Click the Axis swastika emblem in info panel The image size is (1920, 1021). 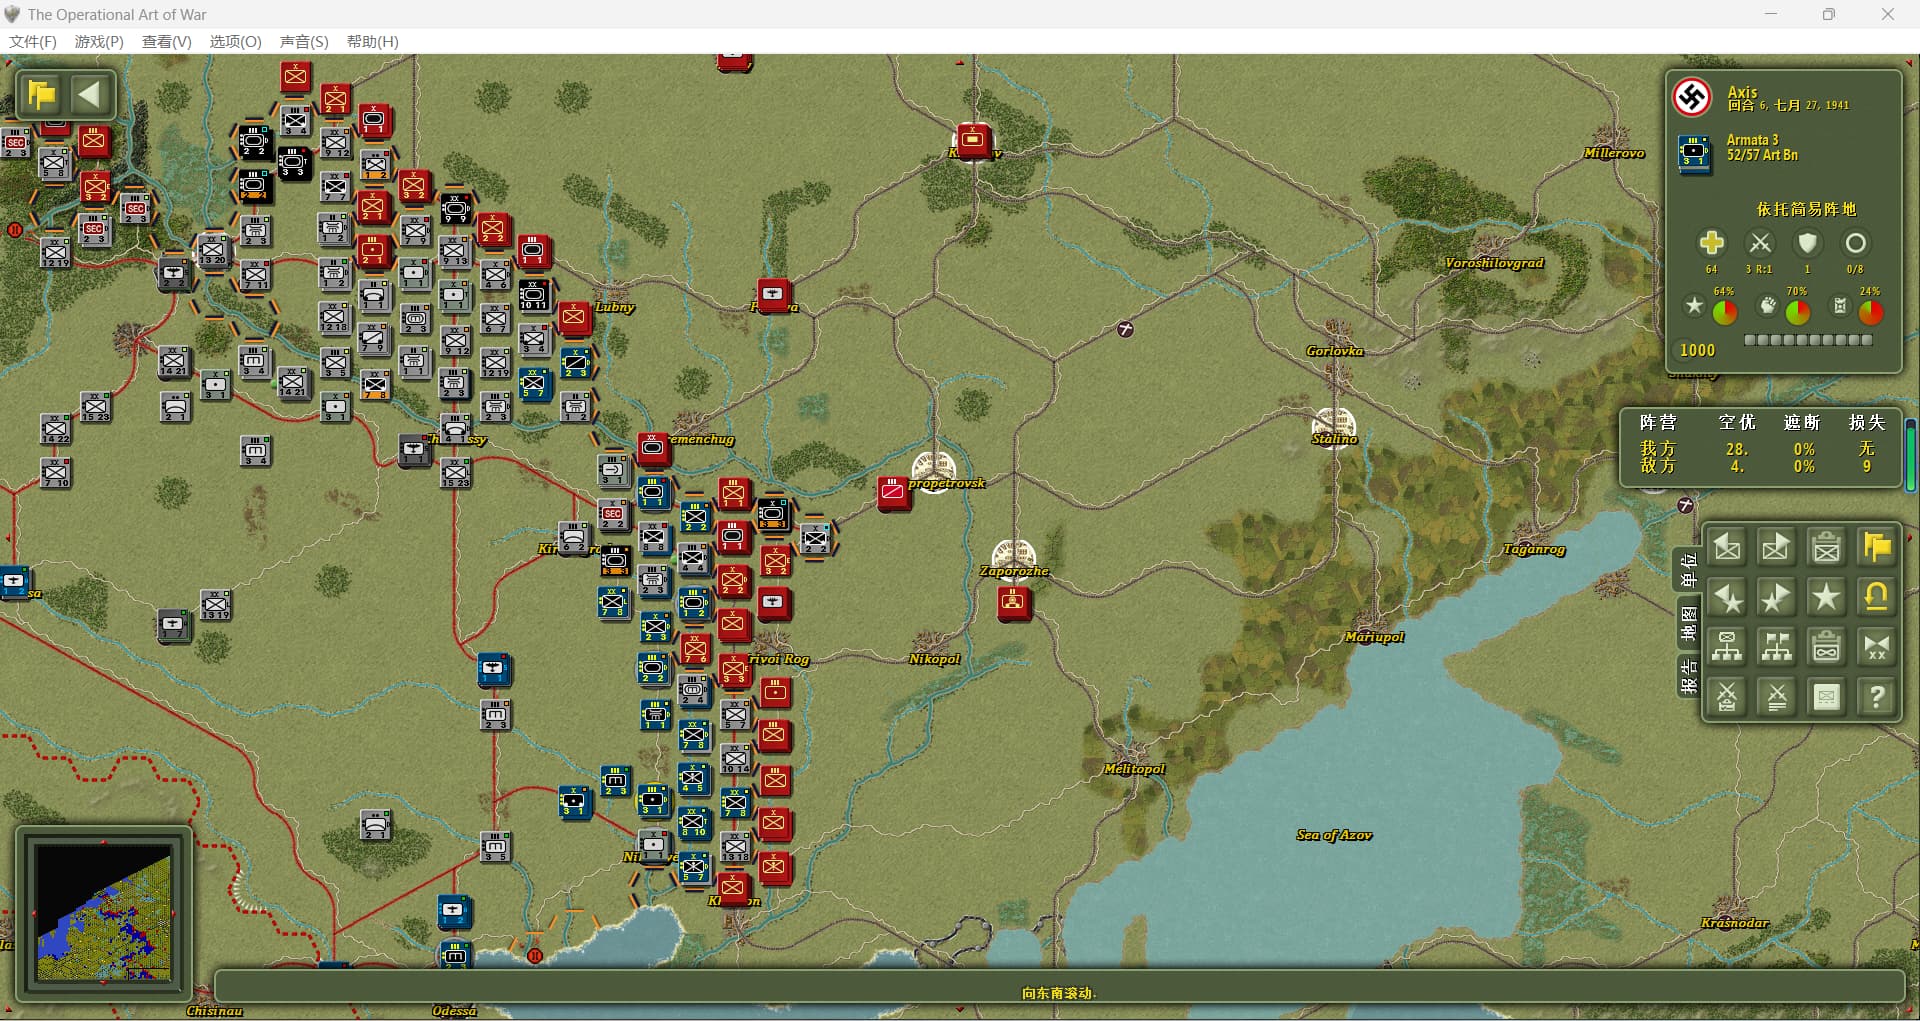(x=1692, y=97)
